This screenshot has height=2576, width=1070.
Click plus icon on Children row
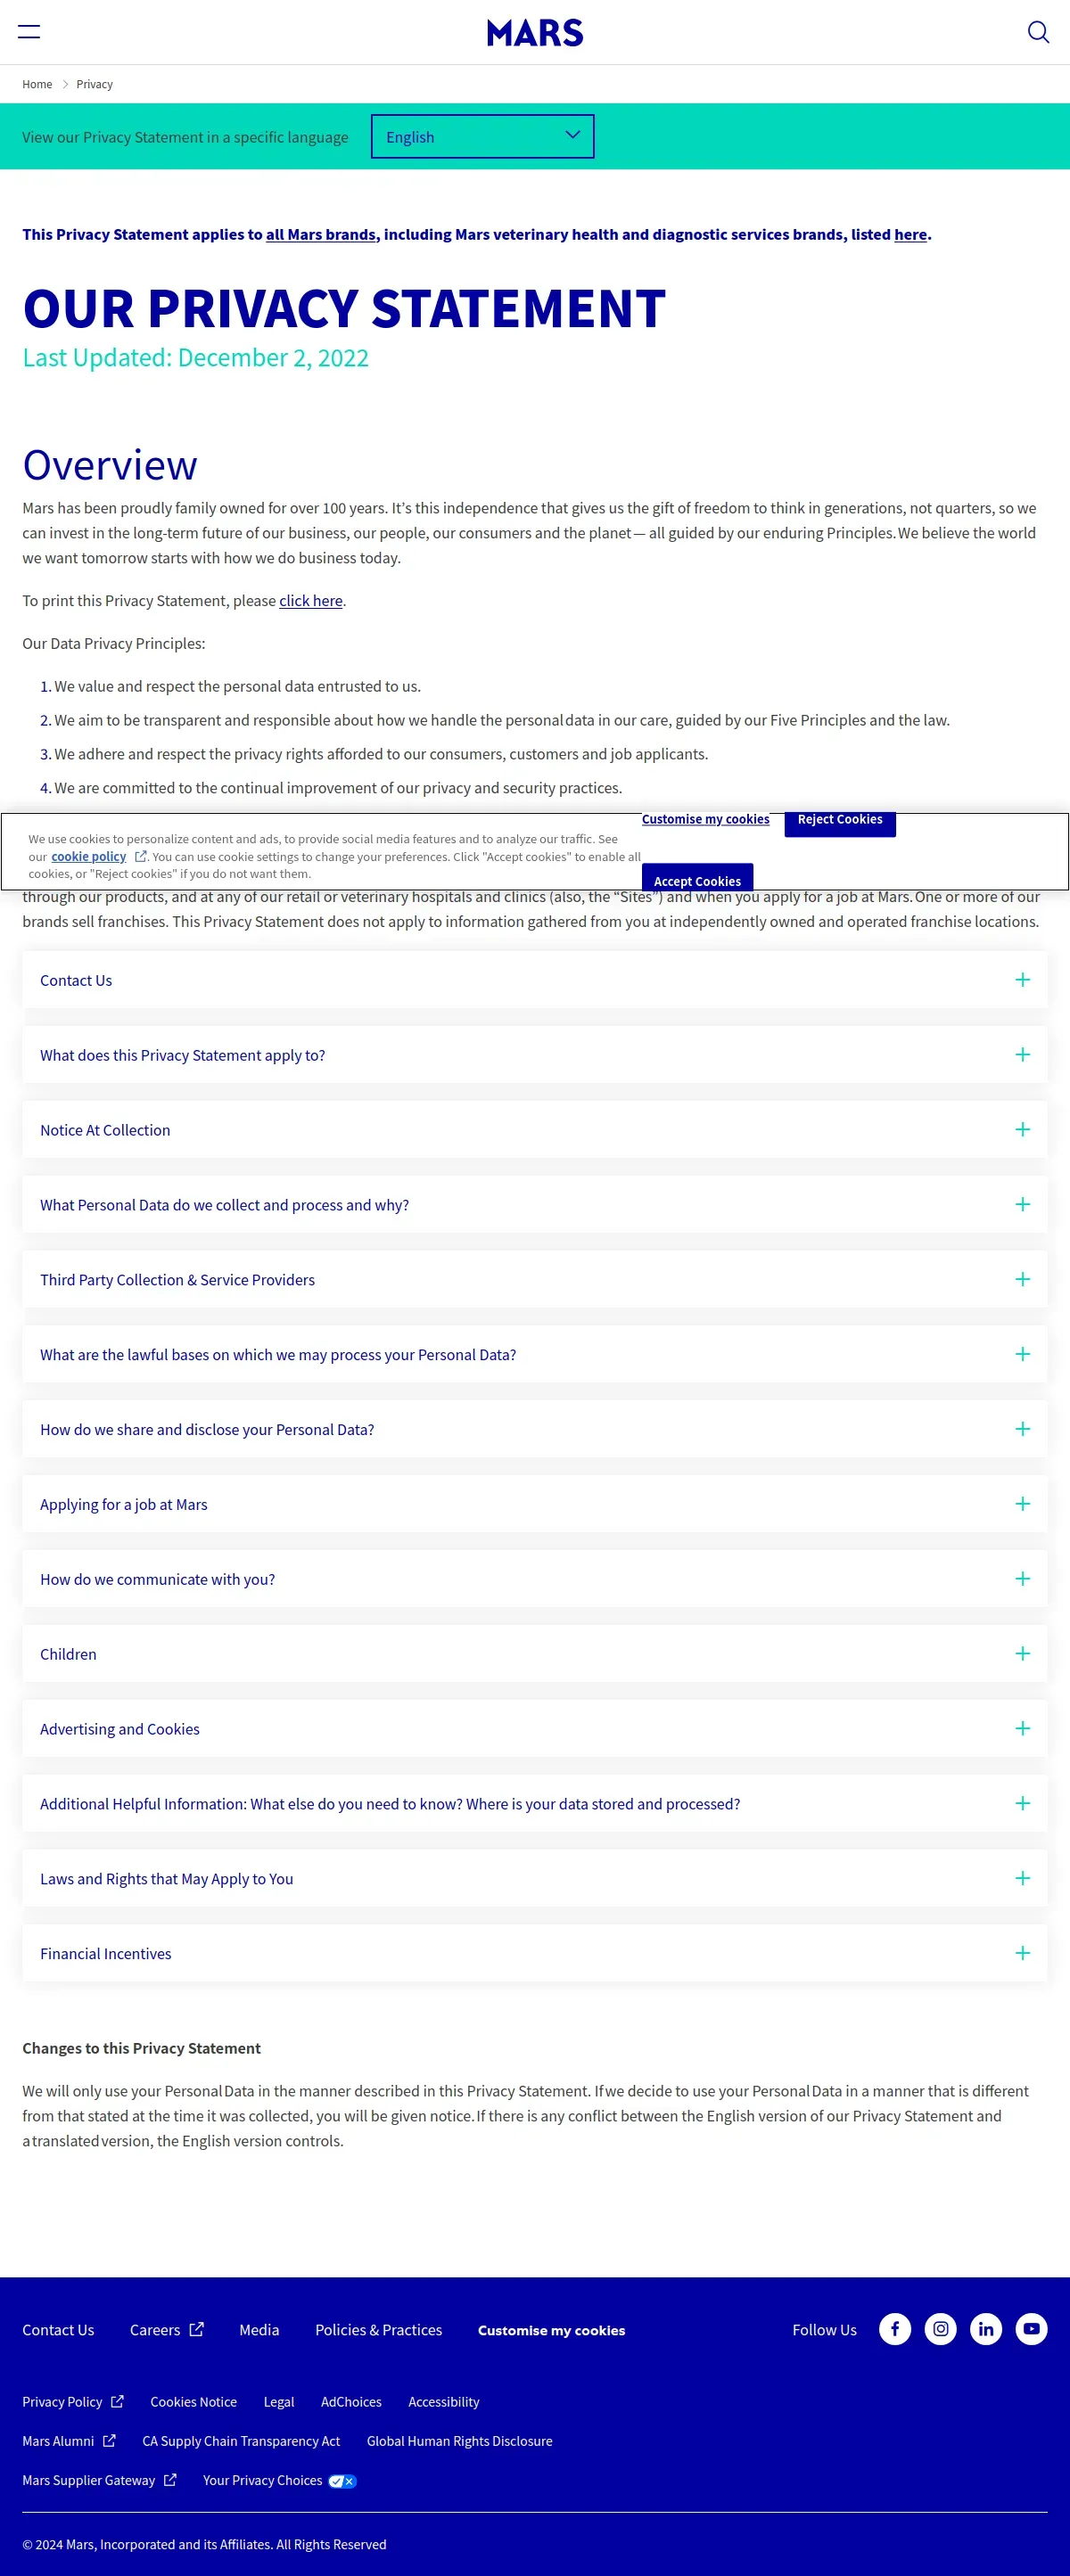(x=1022, y=1653)
